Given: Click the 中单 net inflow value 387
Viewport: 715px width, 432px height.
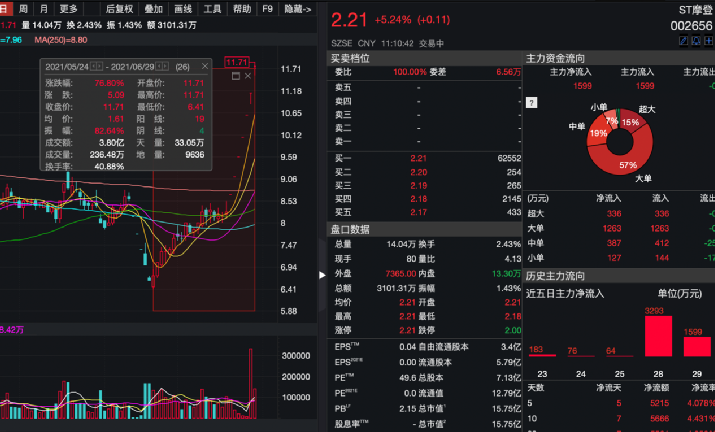Looking at the screenshot, I should pos(614,243).
